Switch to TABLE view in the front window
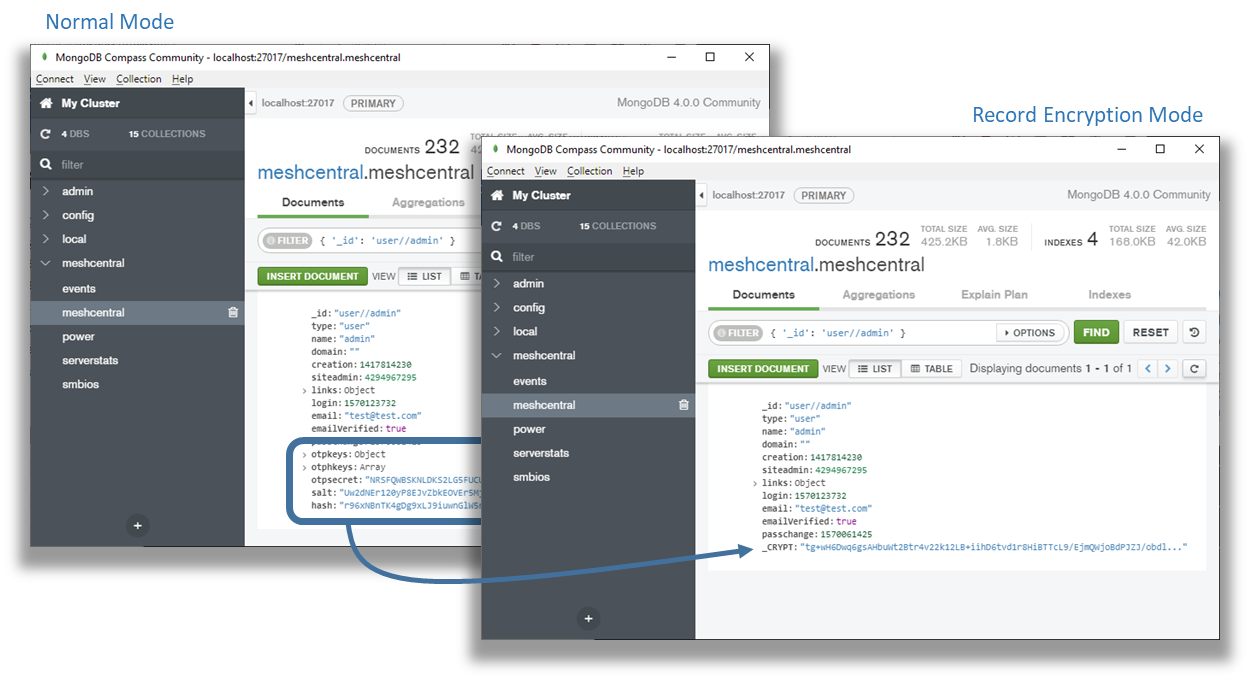This screenshot has height=681, width=1250. coord(931,369)
